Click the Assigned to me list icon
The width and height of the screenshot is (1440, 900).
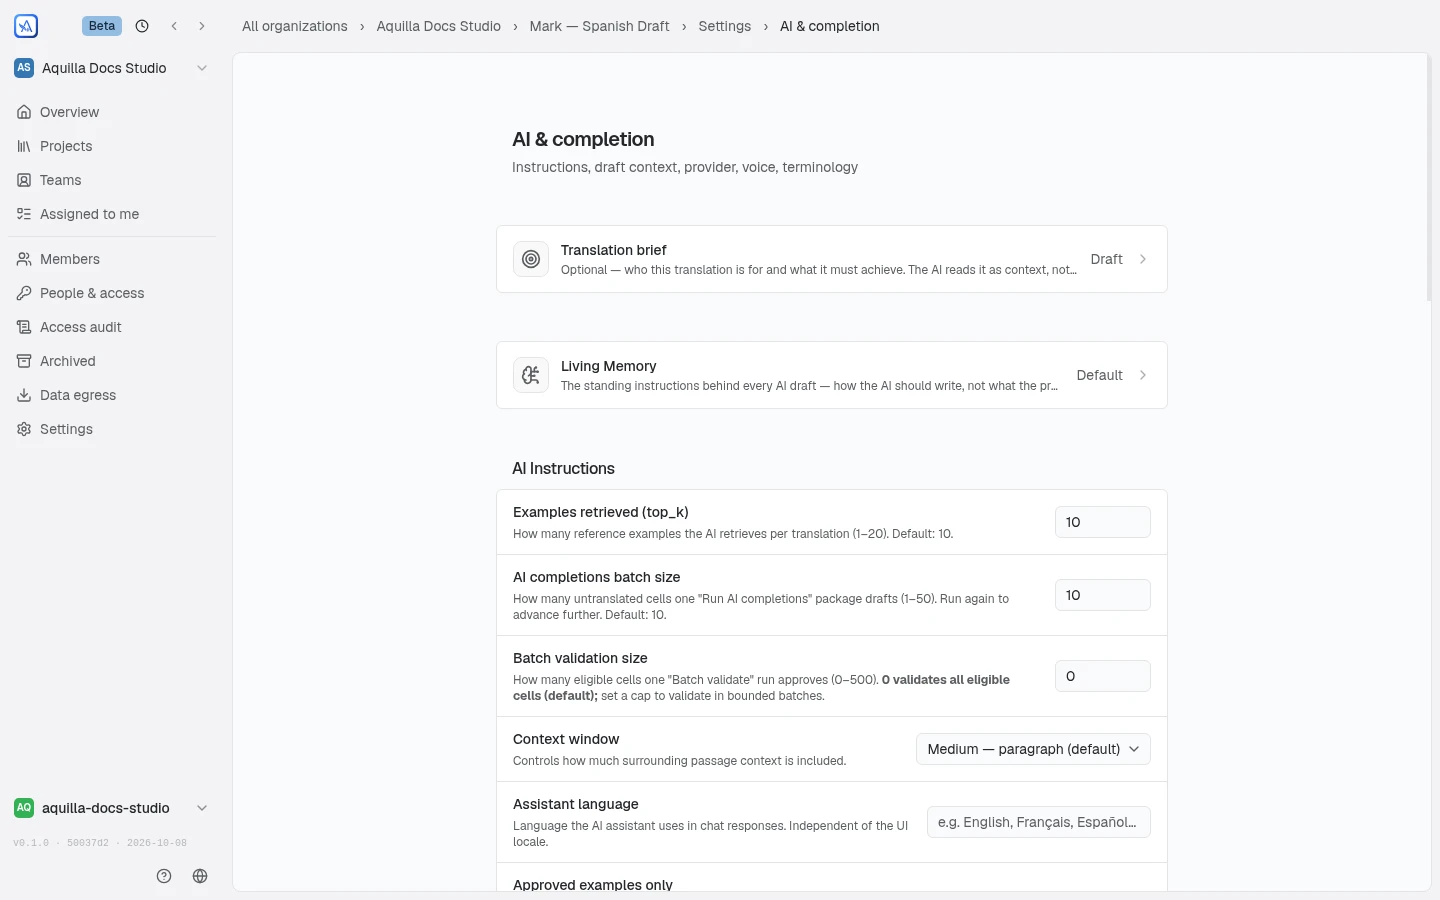point(24,214)
